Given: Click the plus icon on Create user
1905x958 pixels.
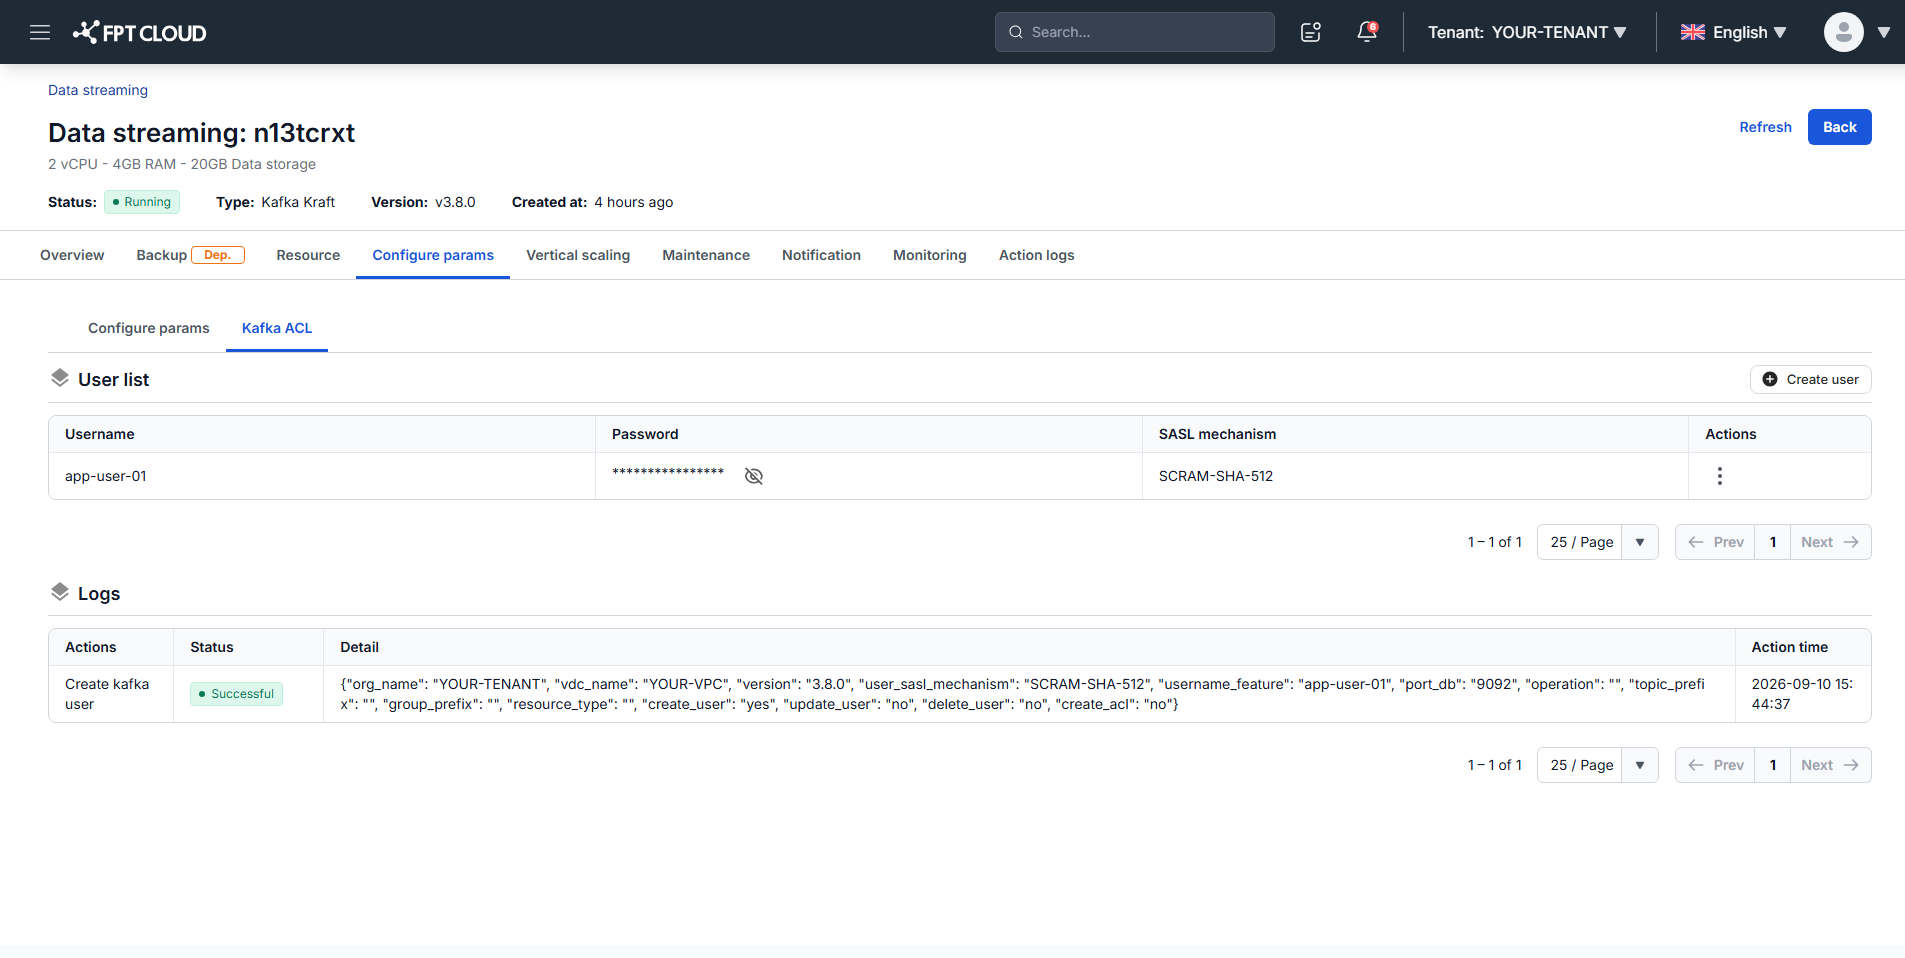Looking at the screenshot, I should tap(1770, 379).
